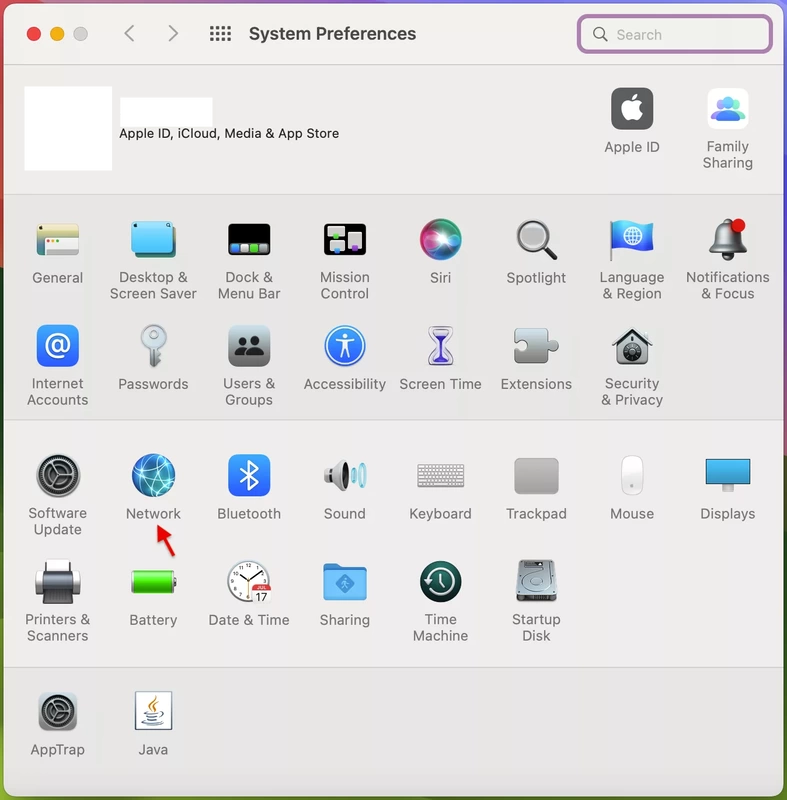Close the System Preferences window

click(x=34, y=34)
